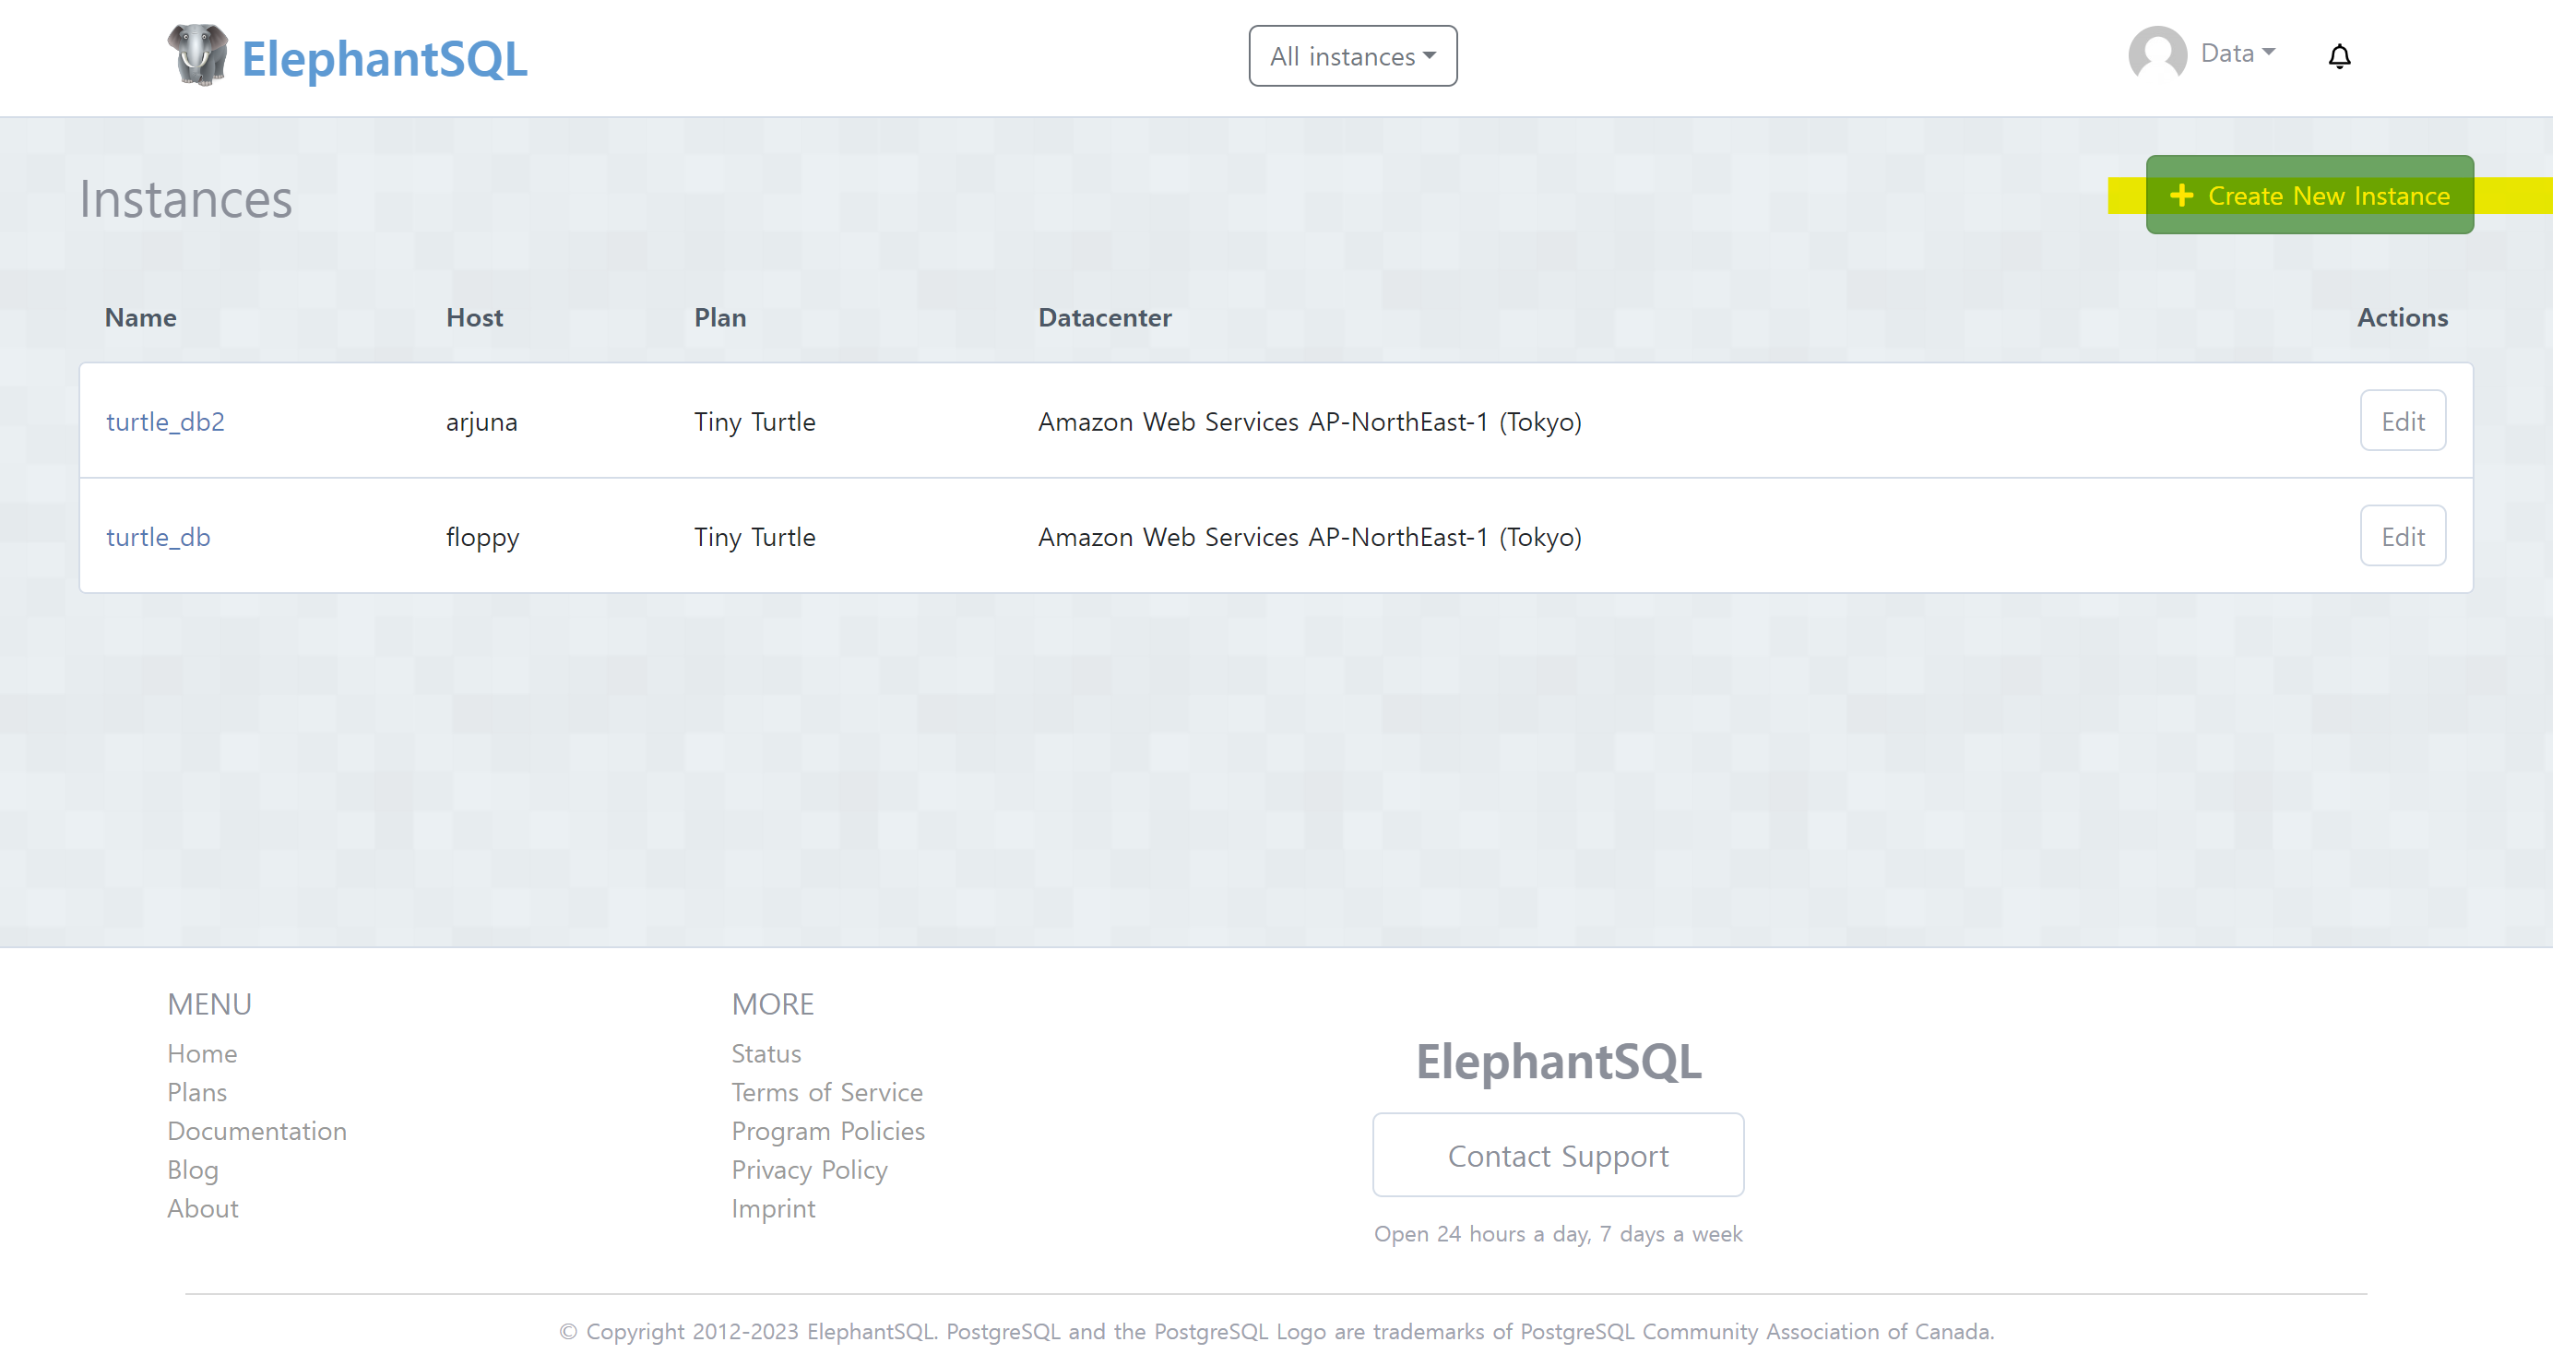The height and width of the screenshot is (1354, 2576).
Task: Click the ElephantSQL elephant logo icon
Action: pyautogui.click(x=197, y=55)
